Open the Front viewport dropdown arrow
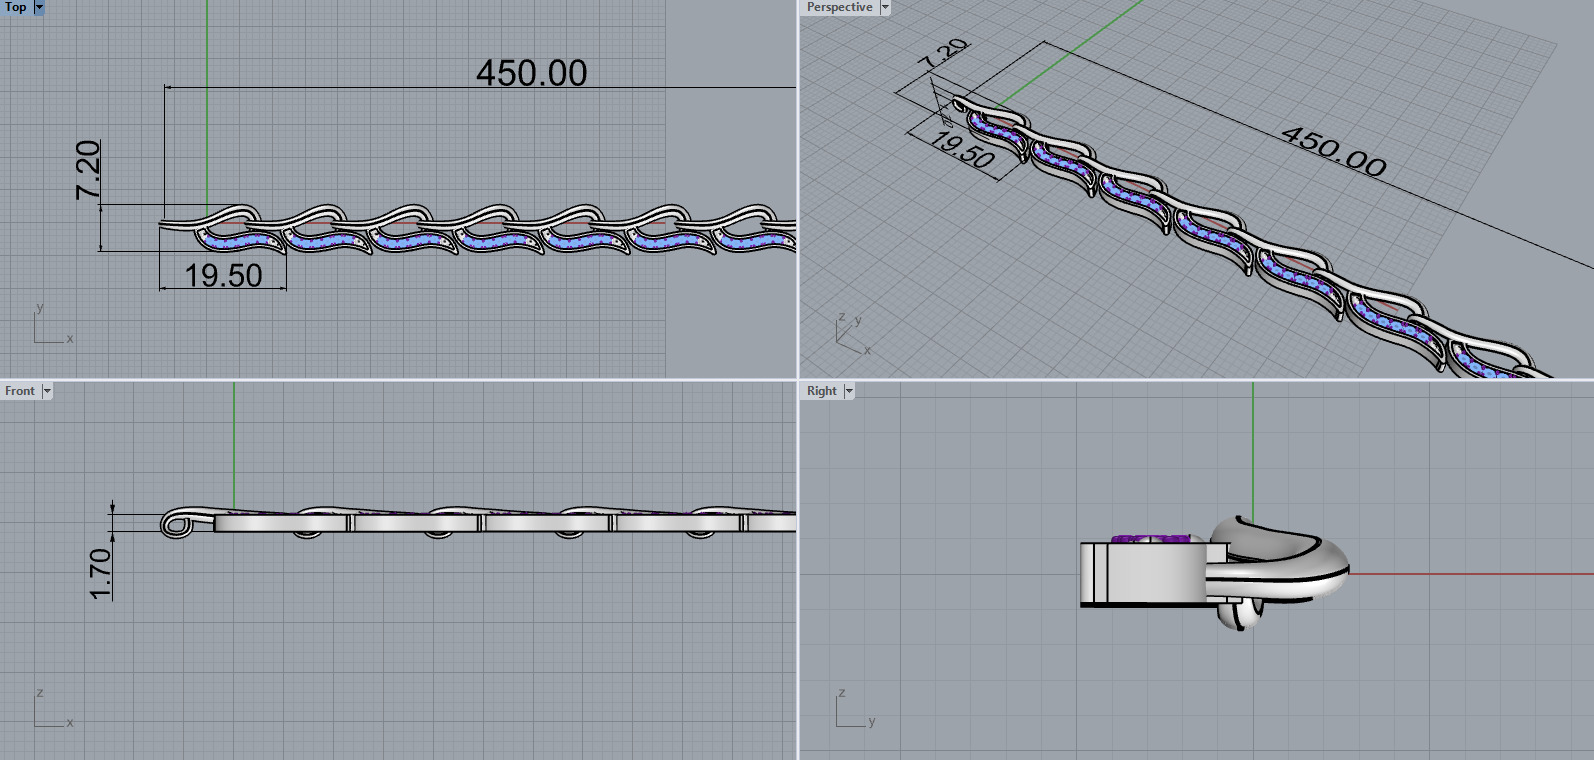 click(46, 391)
